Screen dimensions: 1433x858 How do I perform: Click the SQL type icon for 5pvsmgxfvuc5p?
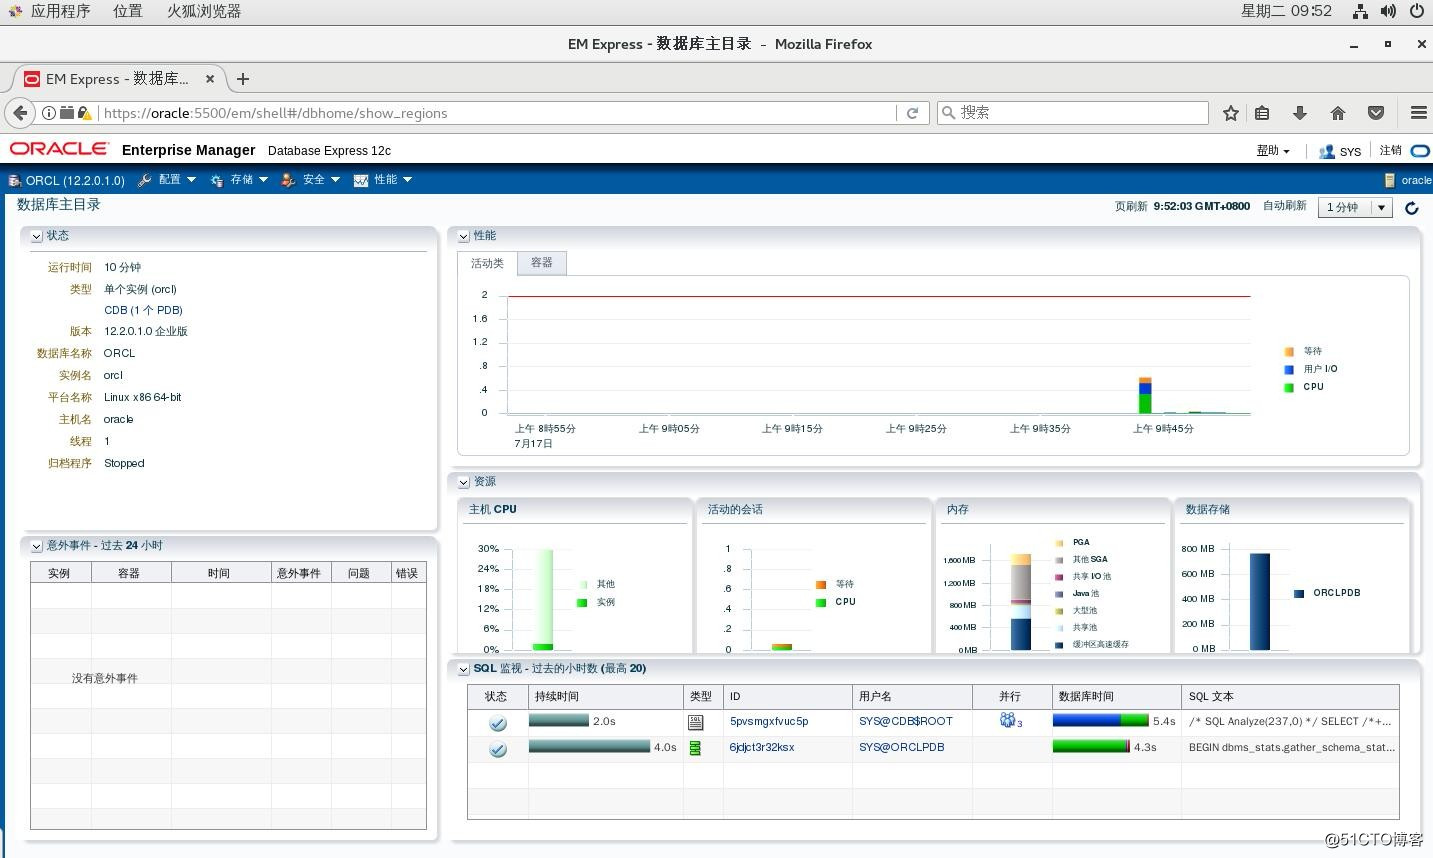click(696, 722)
